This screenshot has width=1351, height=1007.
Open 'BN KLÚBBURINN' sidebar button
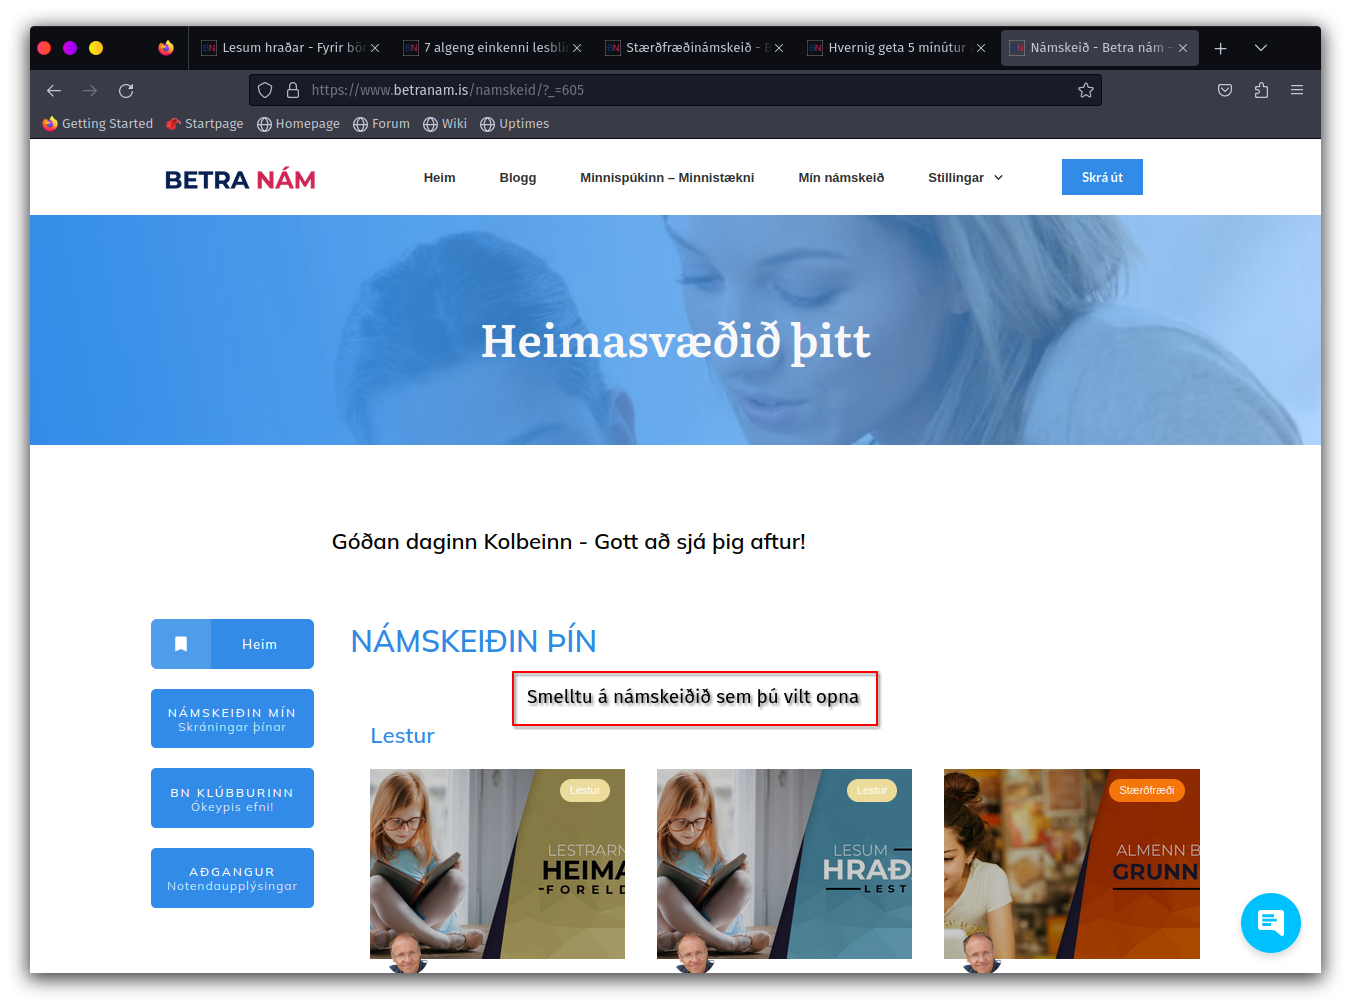(232, 799)
